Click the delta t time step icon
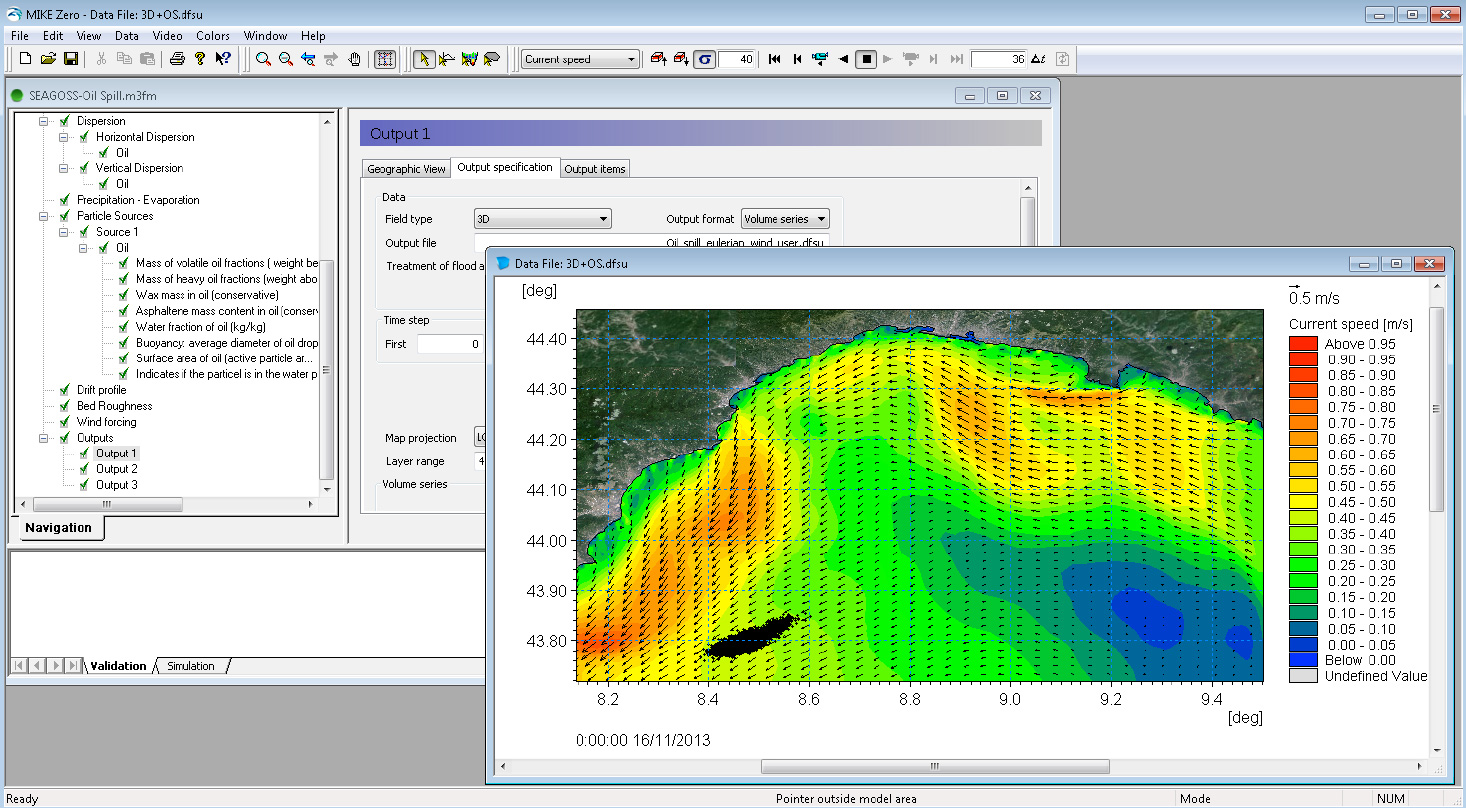 (x=1038, y=59)
